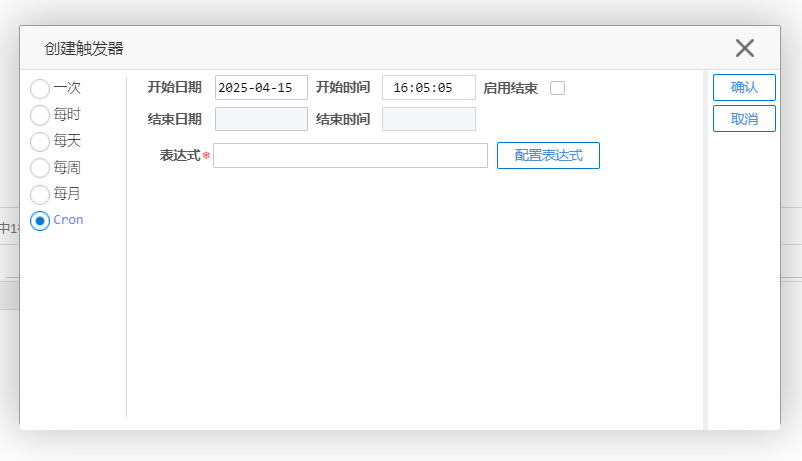Confirm with the 确认 button
Viewport: 802px width, 461px height.
[x=744, y=87]
